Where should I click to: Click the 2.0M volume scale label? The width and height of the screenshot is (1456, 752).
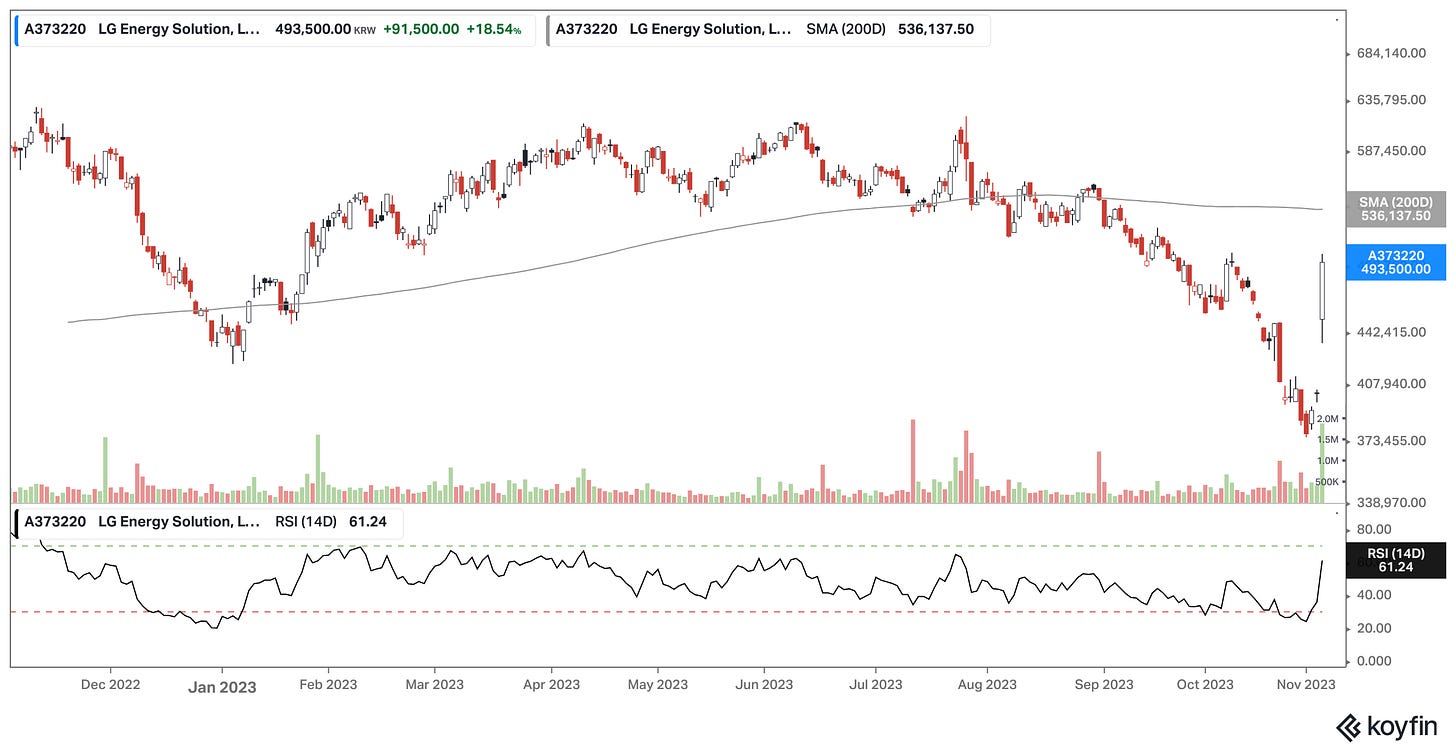tap(1328, 418)
